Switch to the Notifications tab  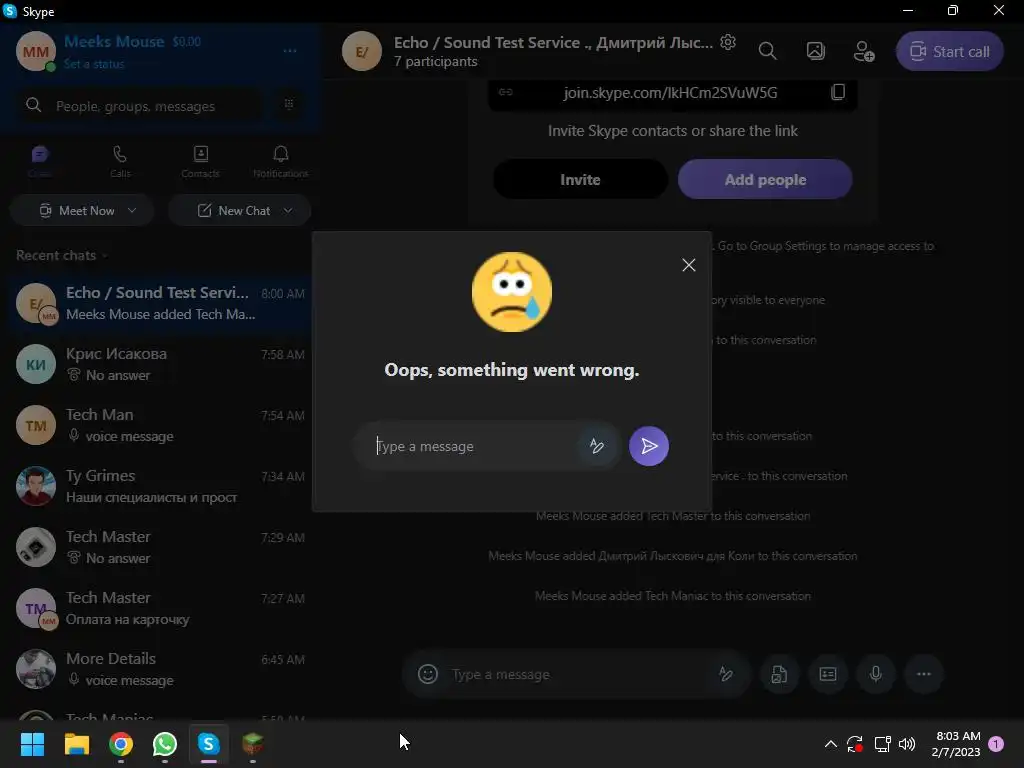(x=281, y=161)
